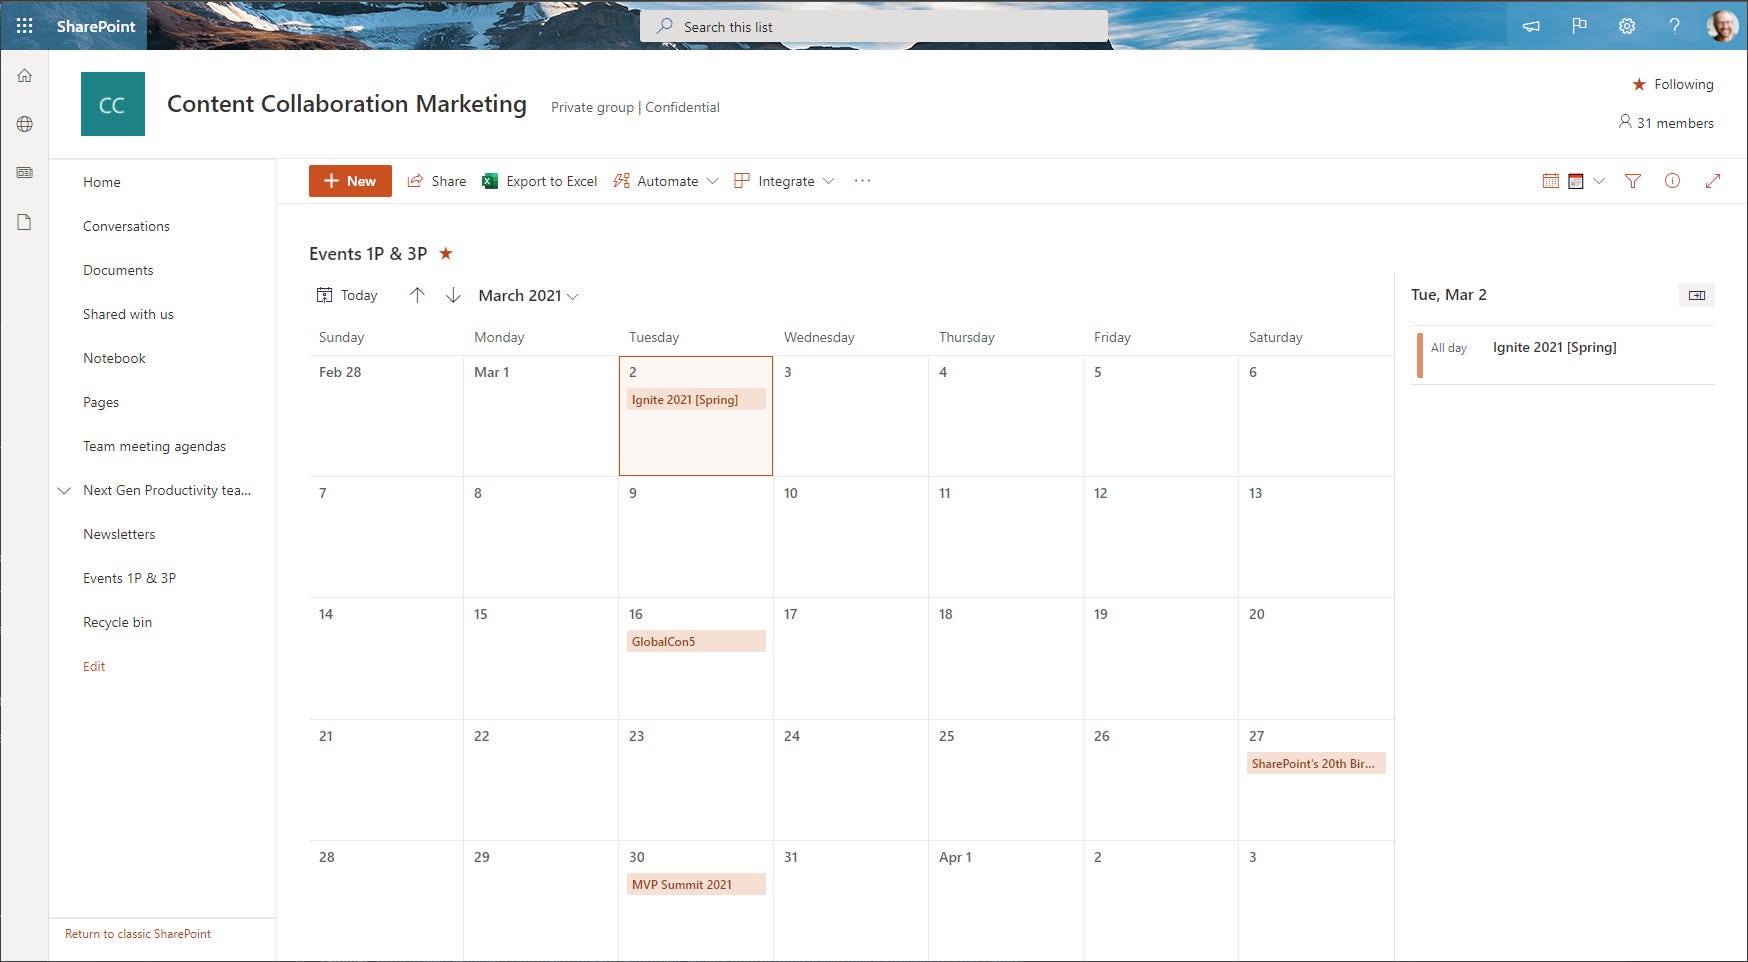1748x962 pixels.
Task: Open the app launcher waffle icon
Action: (x=24, y=26)
